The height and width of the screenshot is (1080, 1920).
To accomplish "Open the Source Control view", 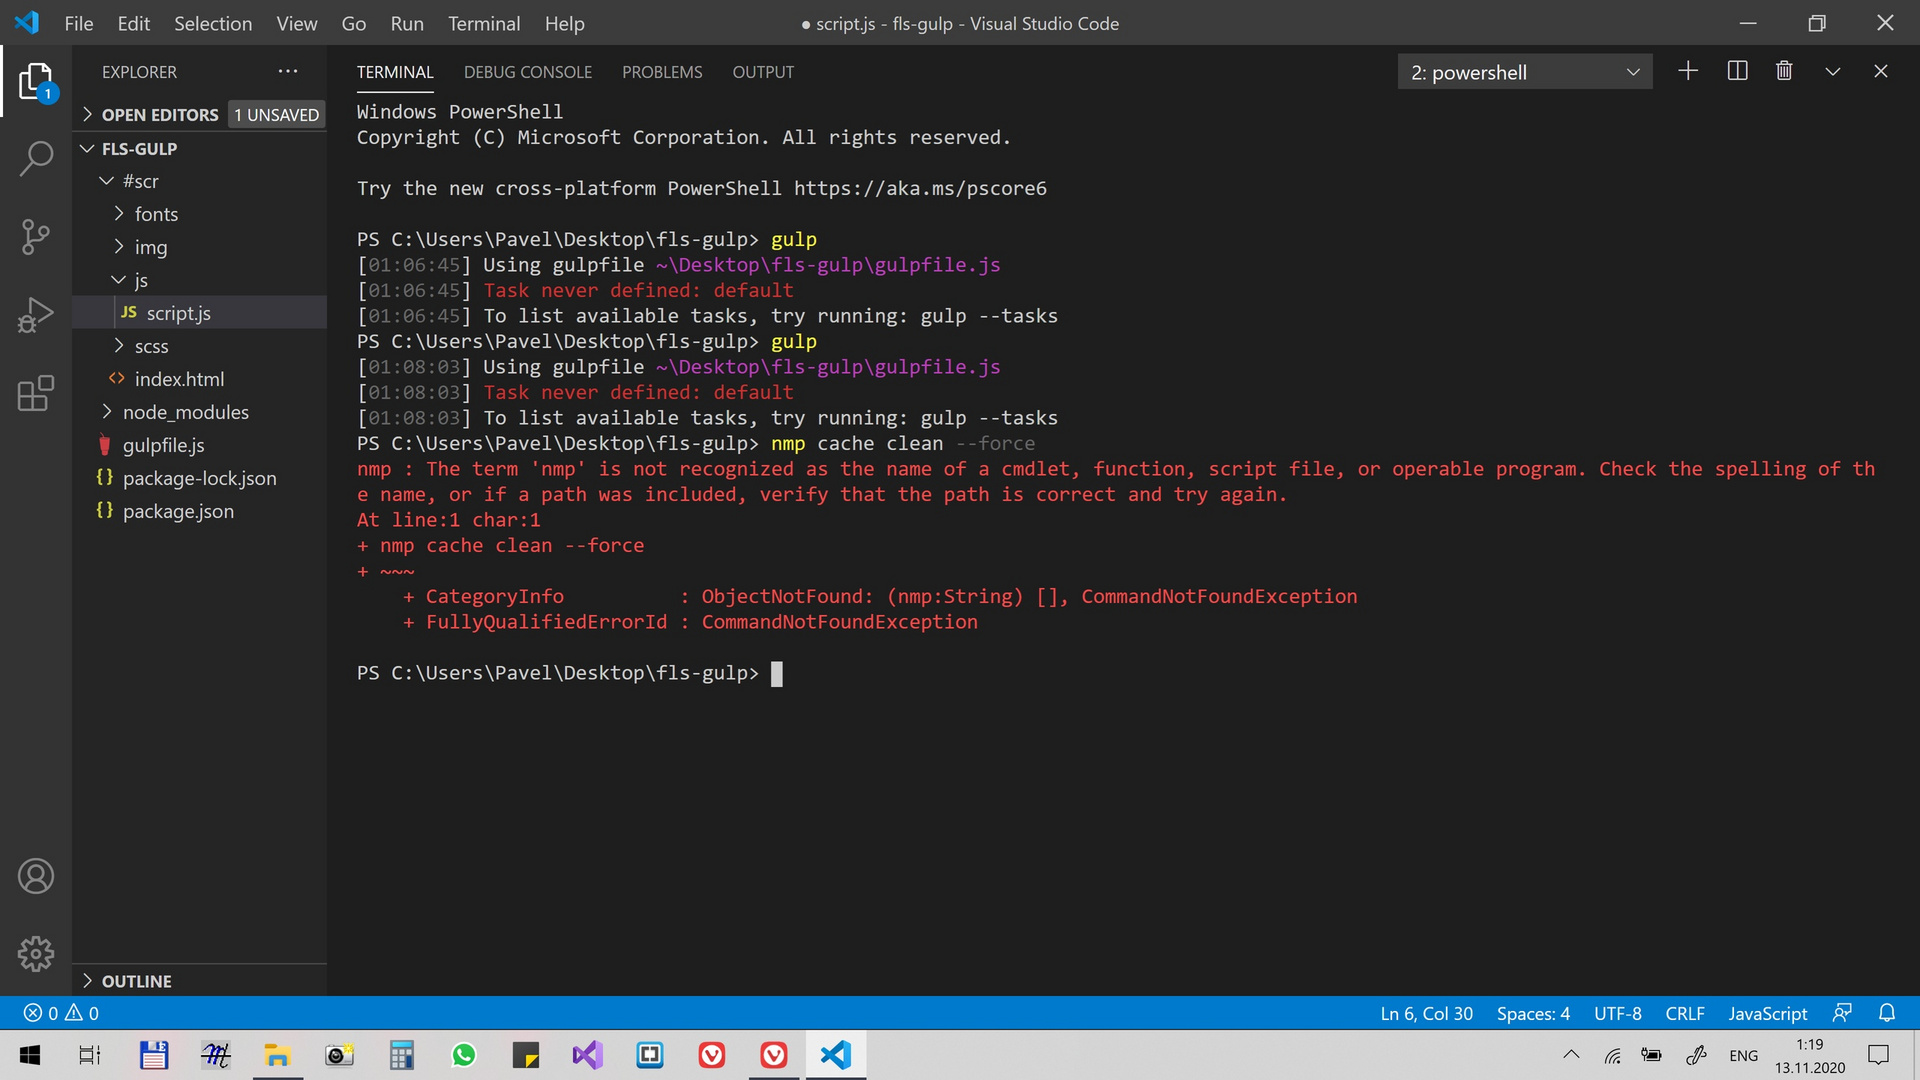I will pos(36,237).
